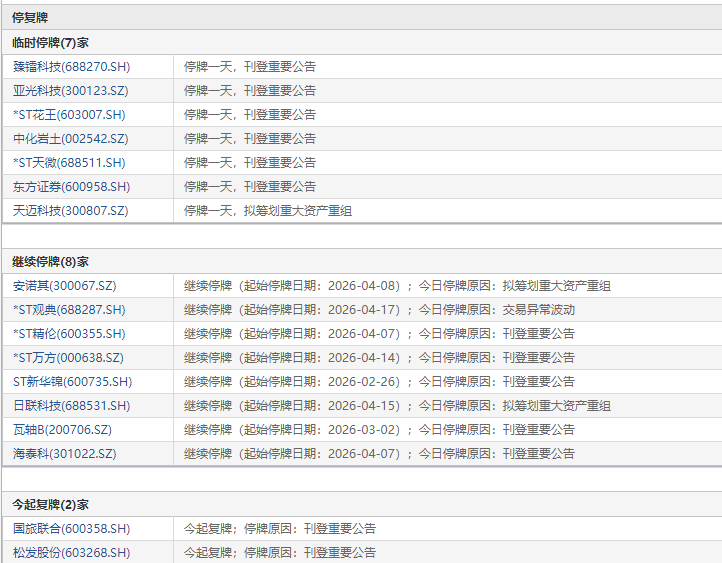The image size is (722, 563).
Task: Select 亚光科技 suspension reason text
Action: [250, 91]
